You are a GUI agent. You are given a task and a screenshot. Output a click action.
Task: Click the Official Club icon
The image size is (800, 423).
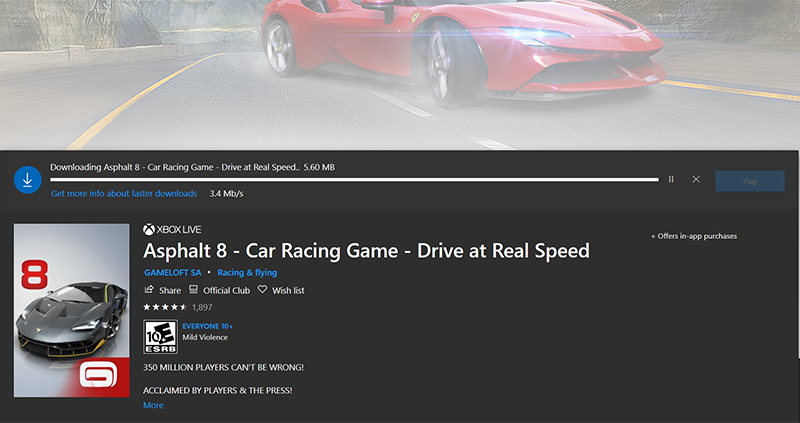point(193,289)
